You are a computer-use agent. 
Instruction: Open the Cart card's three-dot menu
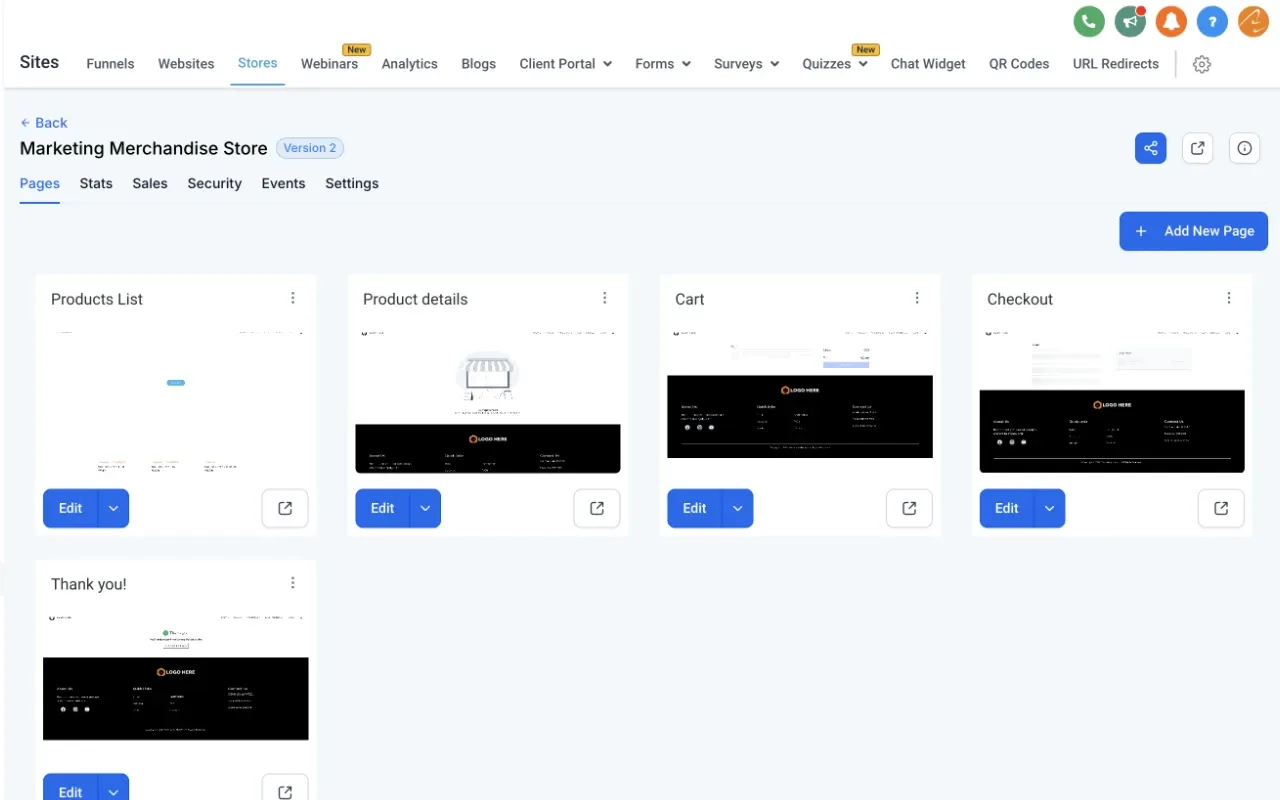click(x=917, y=298)
